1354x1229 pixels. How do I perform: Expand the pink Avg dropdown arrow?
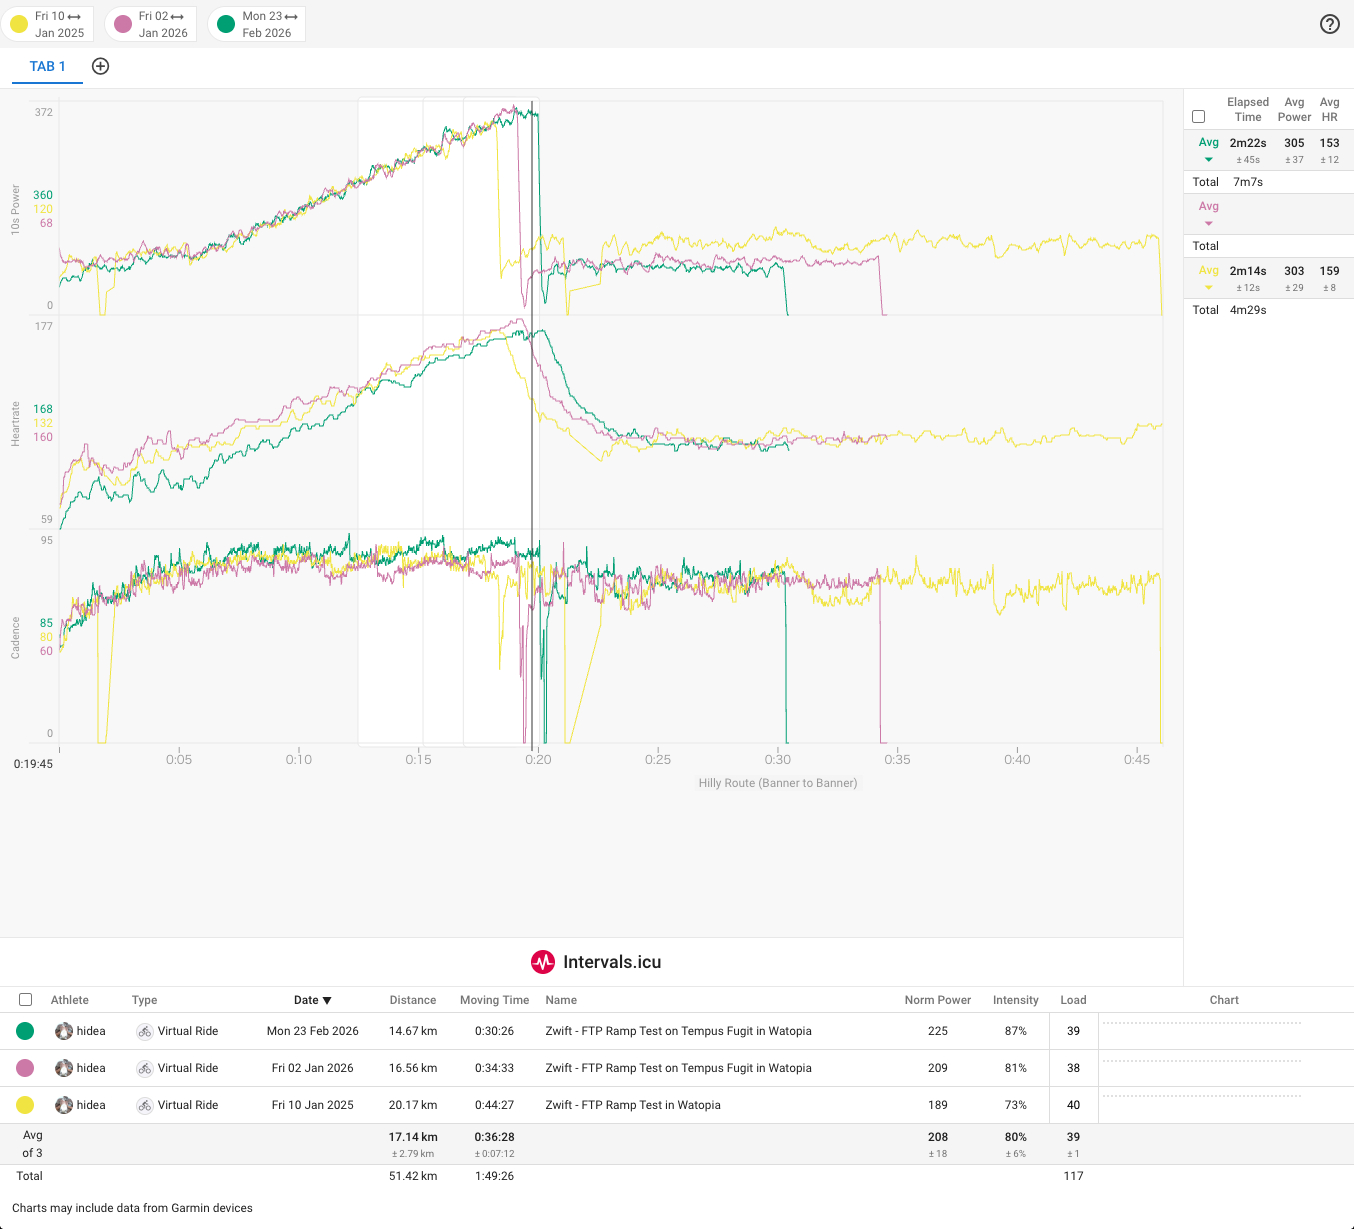pos(1209,224)
